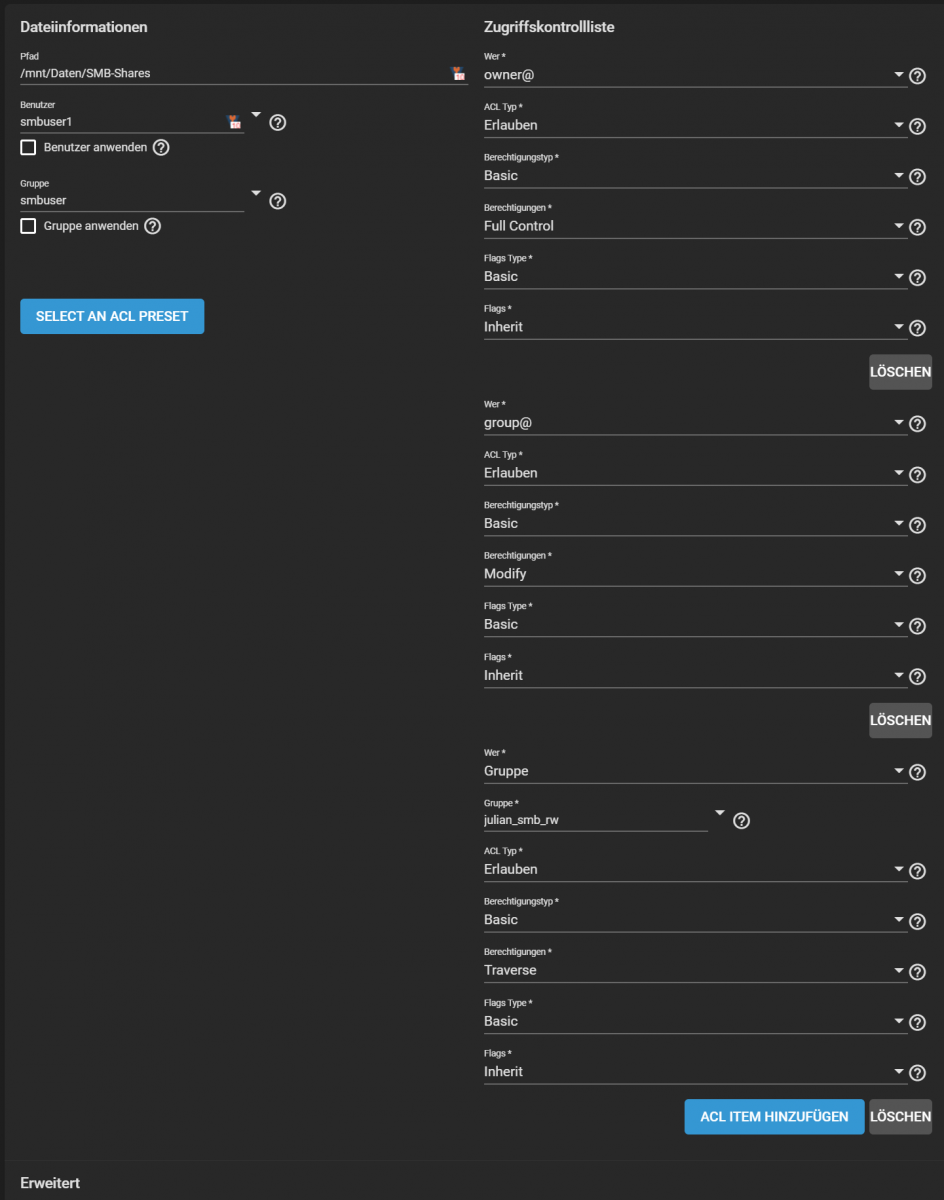Click password manager icon in Benutzer field

click(x=234, y=122)
